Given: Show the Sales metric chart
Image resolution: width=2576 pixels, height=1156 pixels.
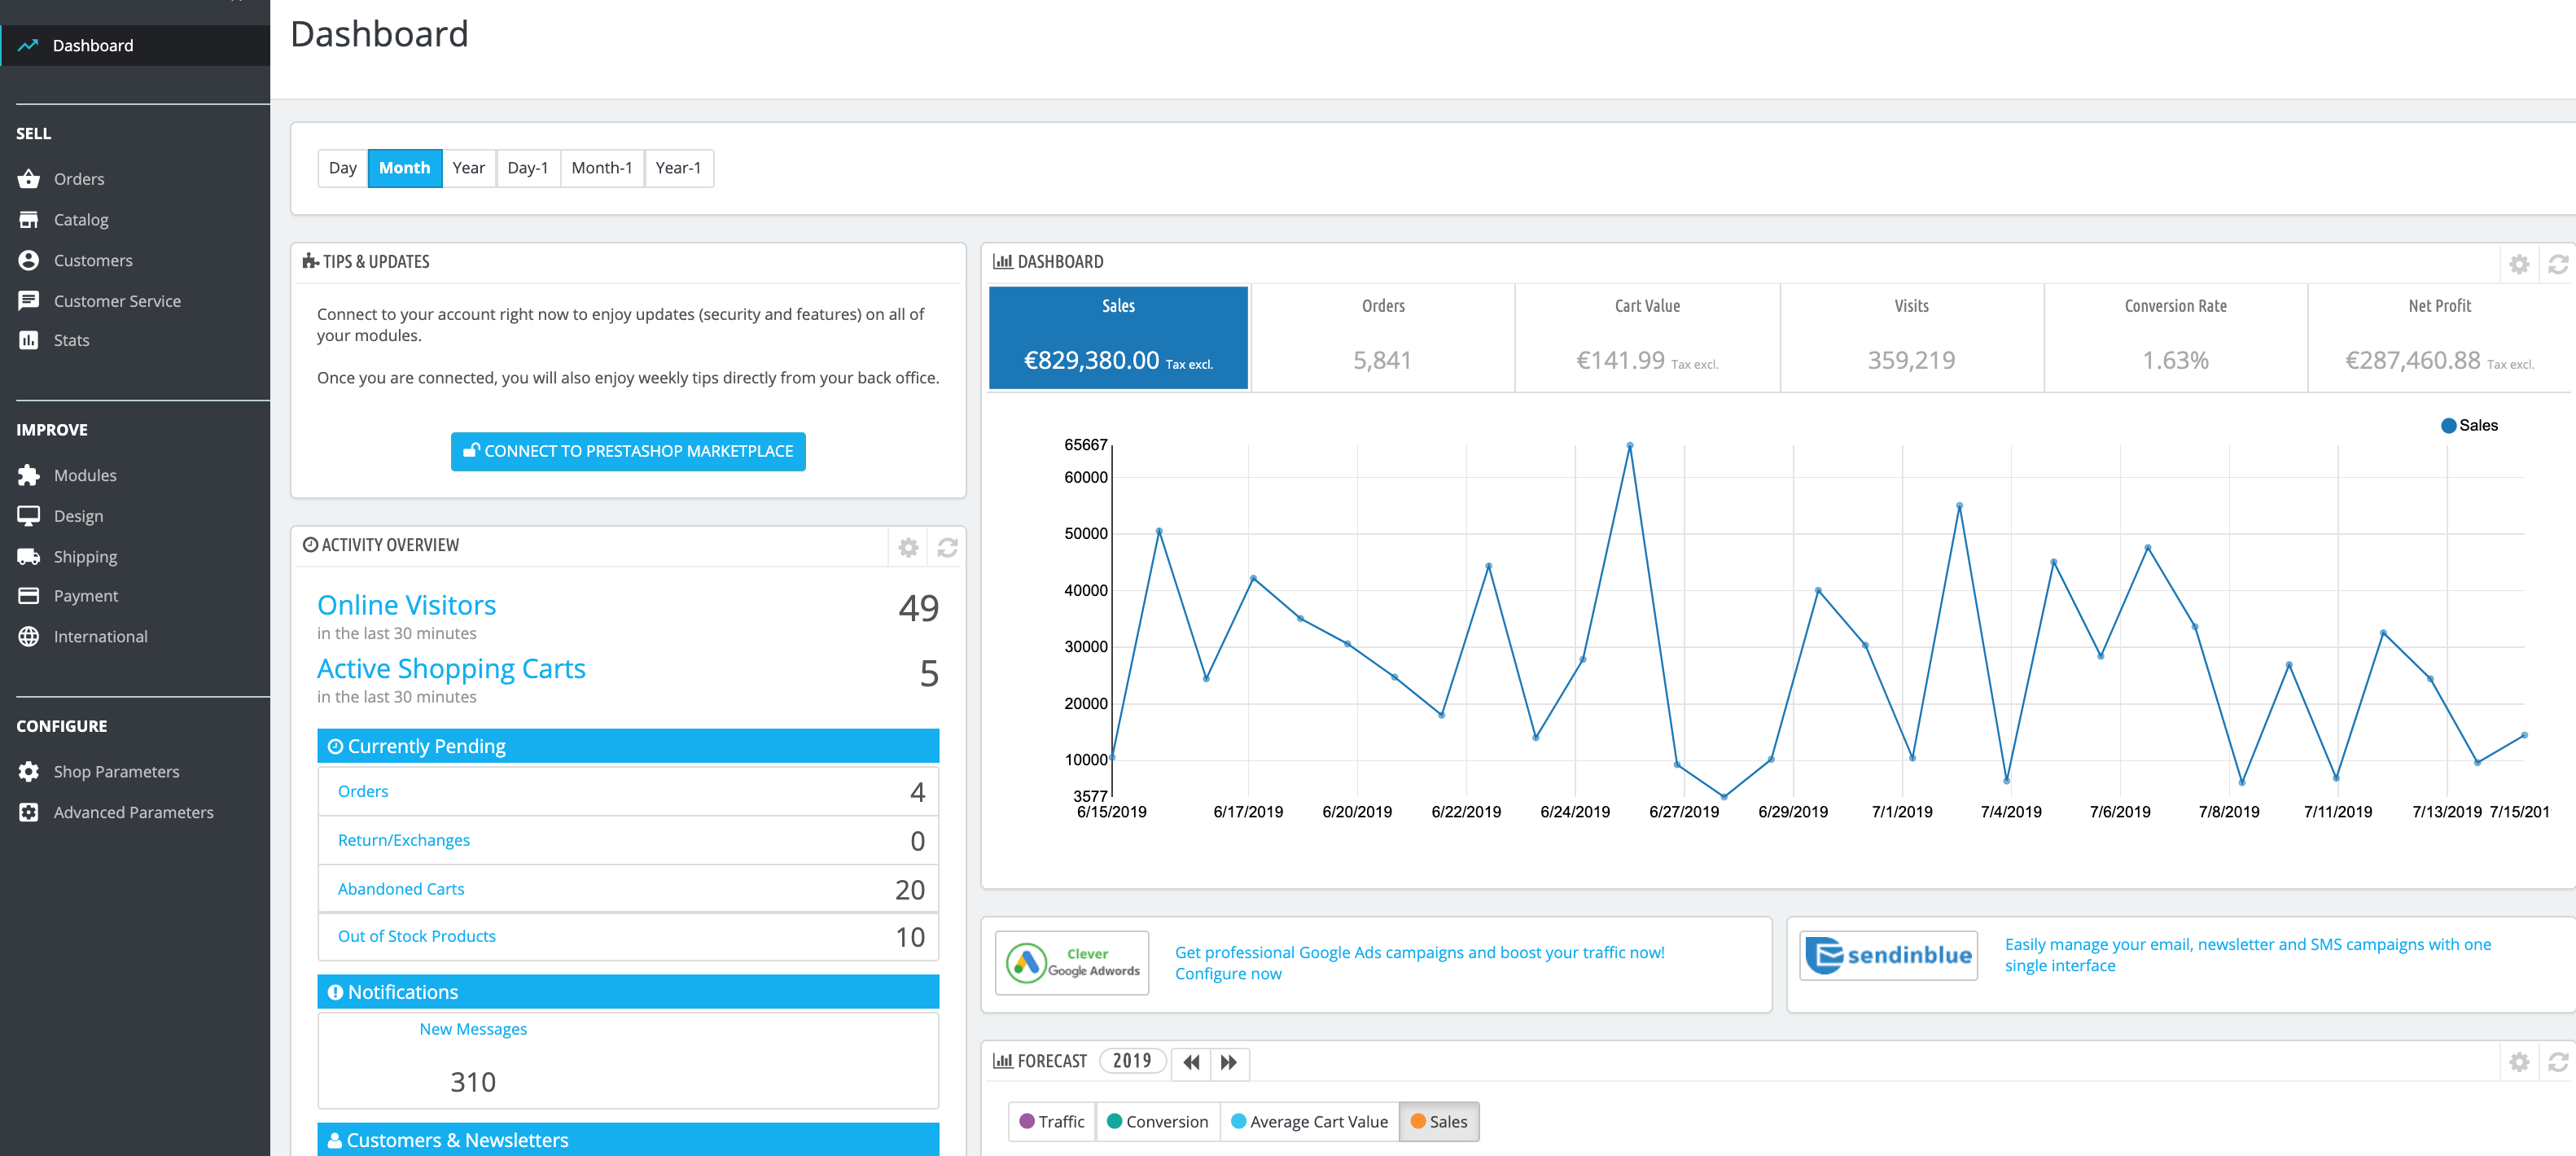Looking at the screenshot, I should pos(1118,337).
